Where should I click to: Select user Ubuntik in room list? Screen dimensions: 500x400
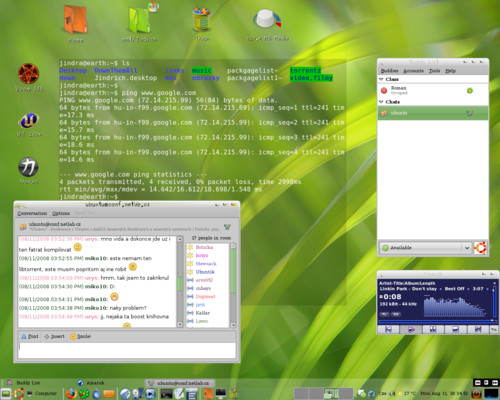click(205, 272)
